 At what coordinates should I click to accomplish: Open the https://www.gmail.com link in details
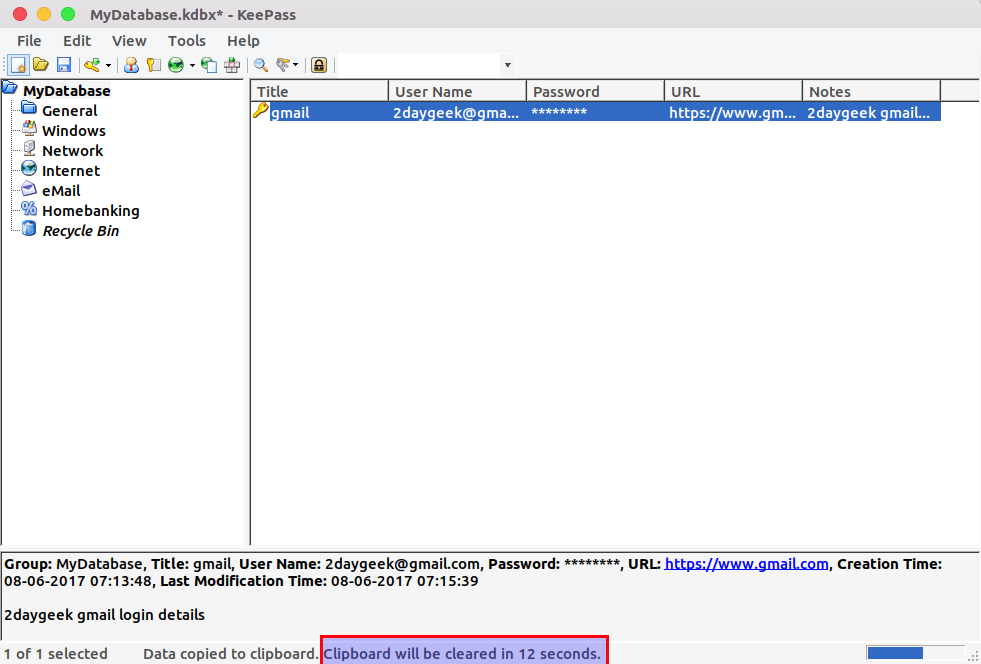point(746,564)
